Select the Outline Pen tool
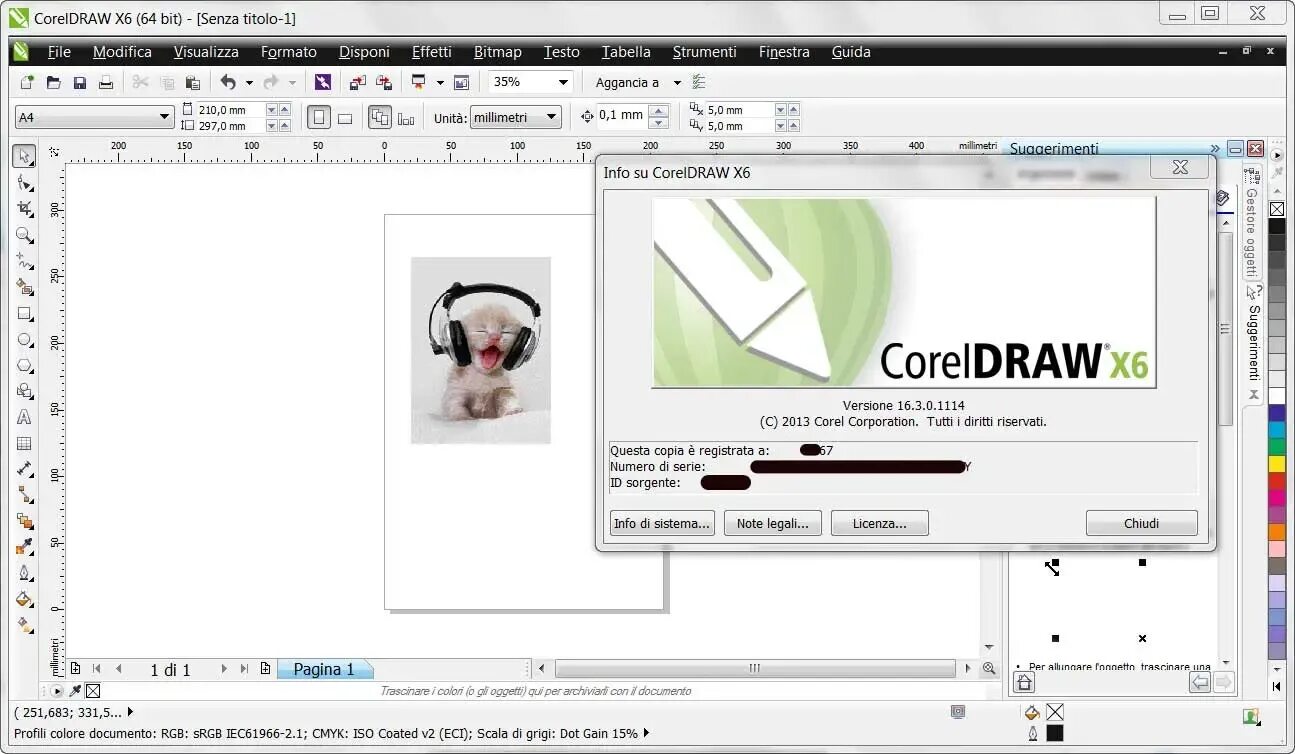This screenshot has width=1295, height=754. click(25, 573)
